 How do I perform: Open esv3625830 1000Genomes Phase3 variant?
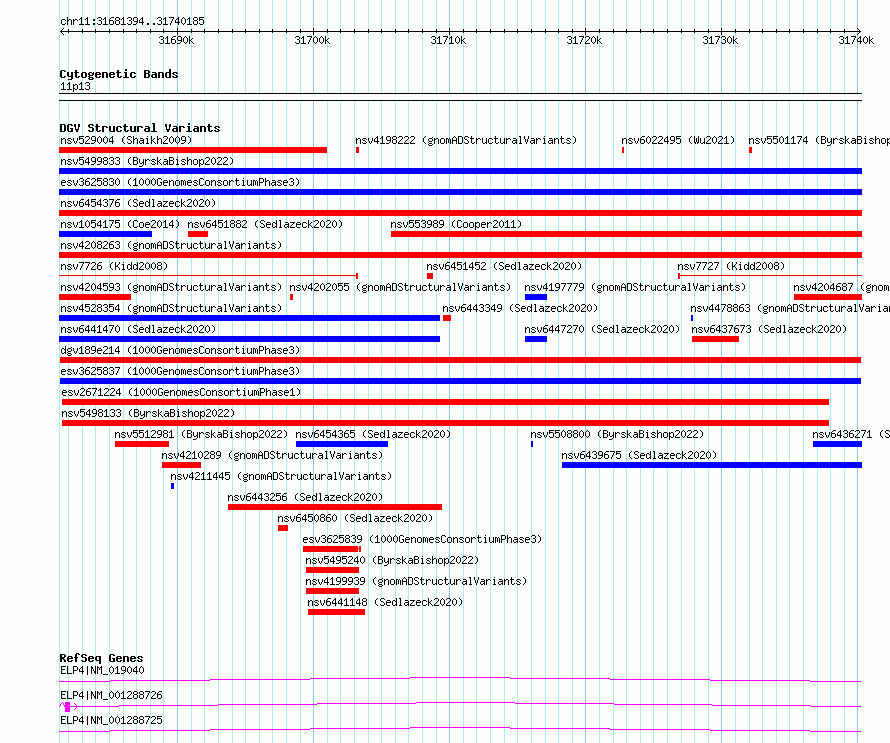coord(180,182)
